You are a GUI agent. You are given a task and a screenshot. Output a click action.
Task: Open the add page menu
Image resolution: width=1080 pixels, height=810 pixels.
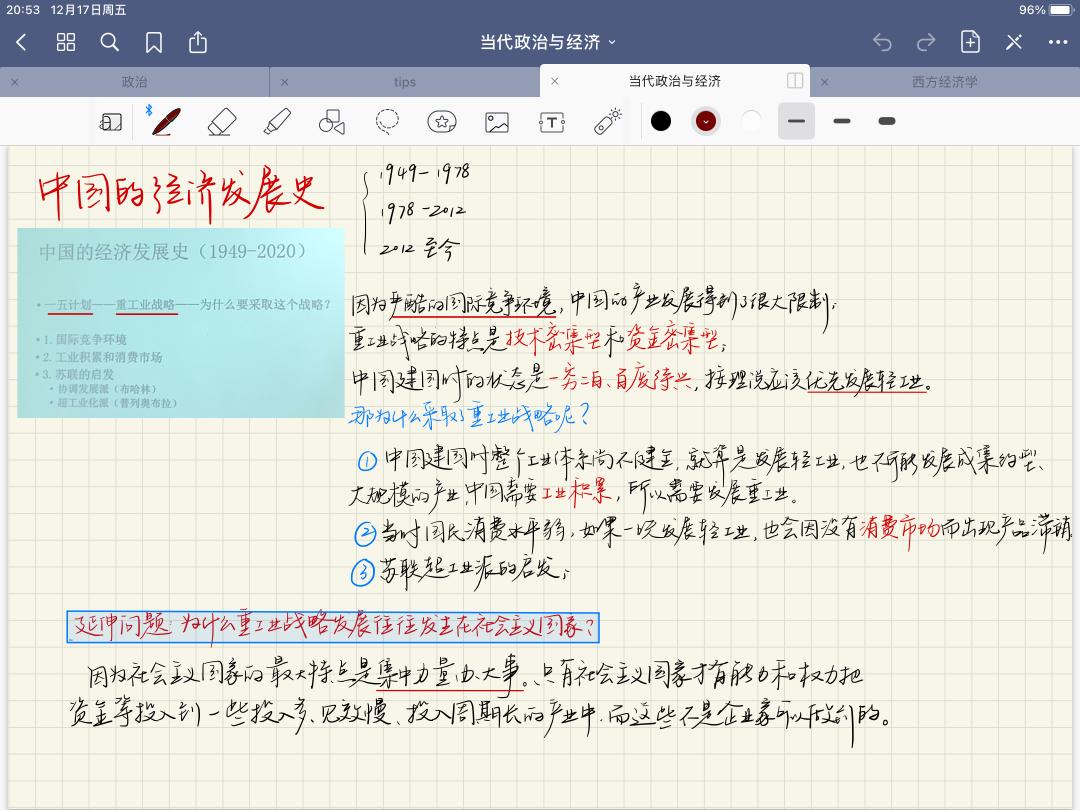(970, 42)
